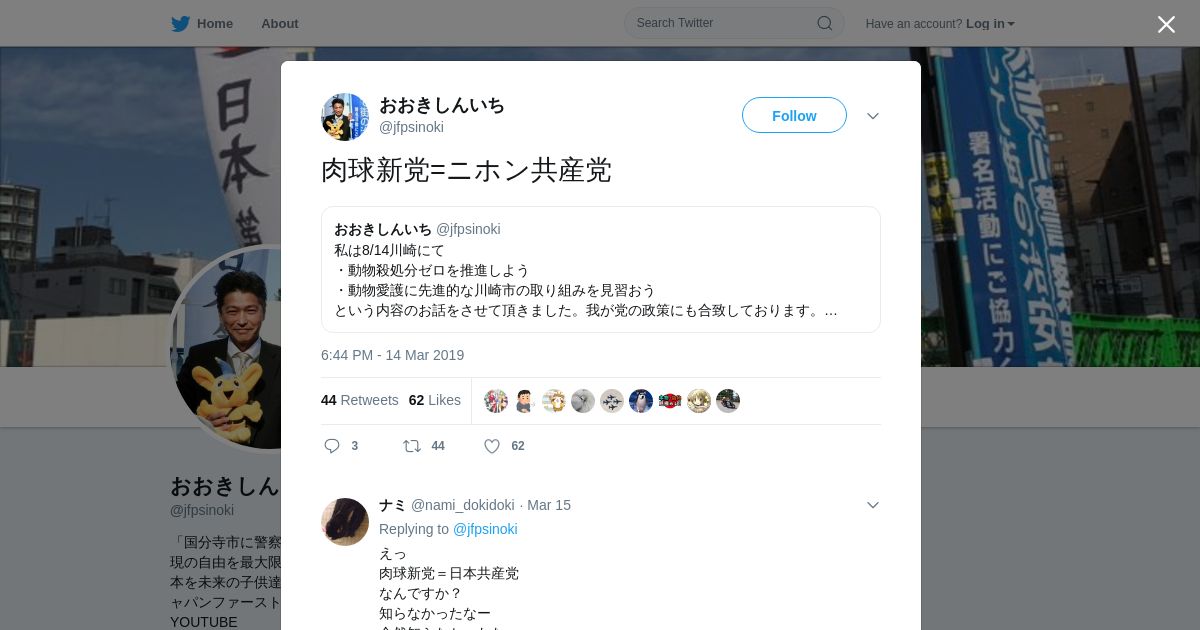Go to the About menu item
Viewport: 1200px width, 630px height.
[280, 23]
